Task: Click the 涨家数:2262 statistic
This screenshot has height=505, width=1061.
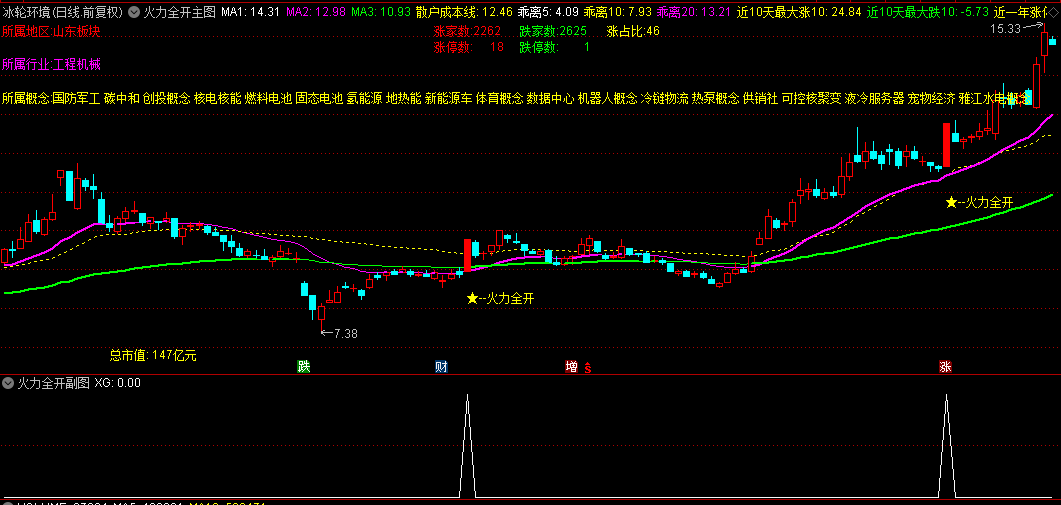Action: click(467, 30)
